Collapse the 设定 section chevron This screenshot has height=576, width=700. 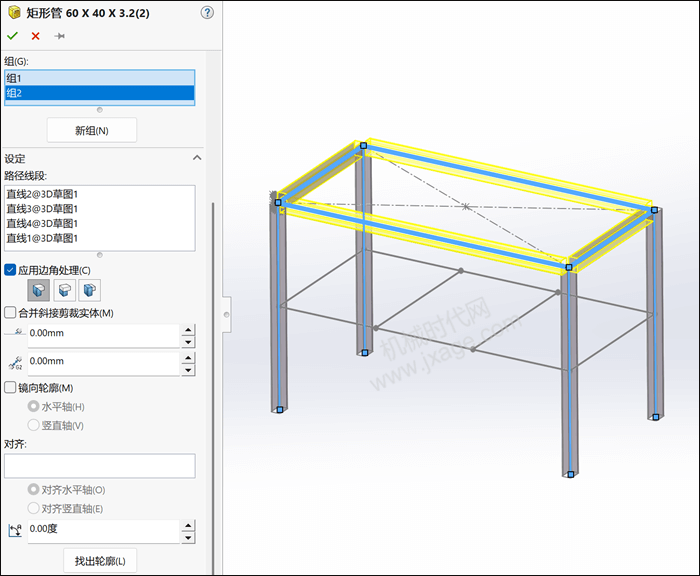[197, 158]
